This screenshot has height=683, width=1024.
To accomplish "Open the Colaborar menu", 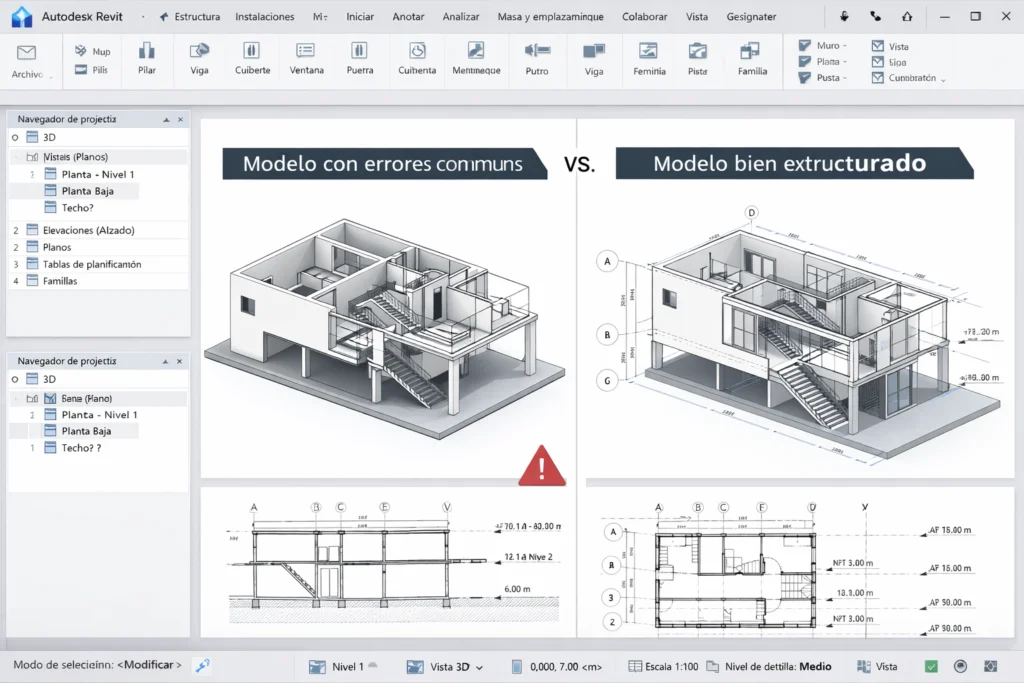I will click(x=644, y=16).
